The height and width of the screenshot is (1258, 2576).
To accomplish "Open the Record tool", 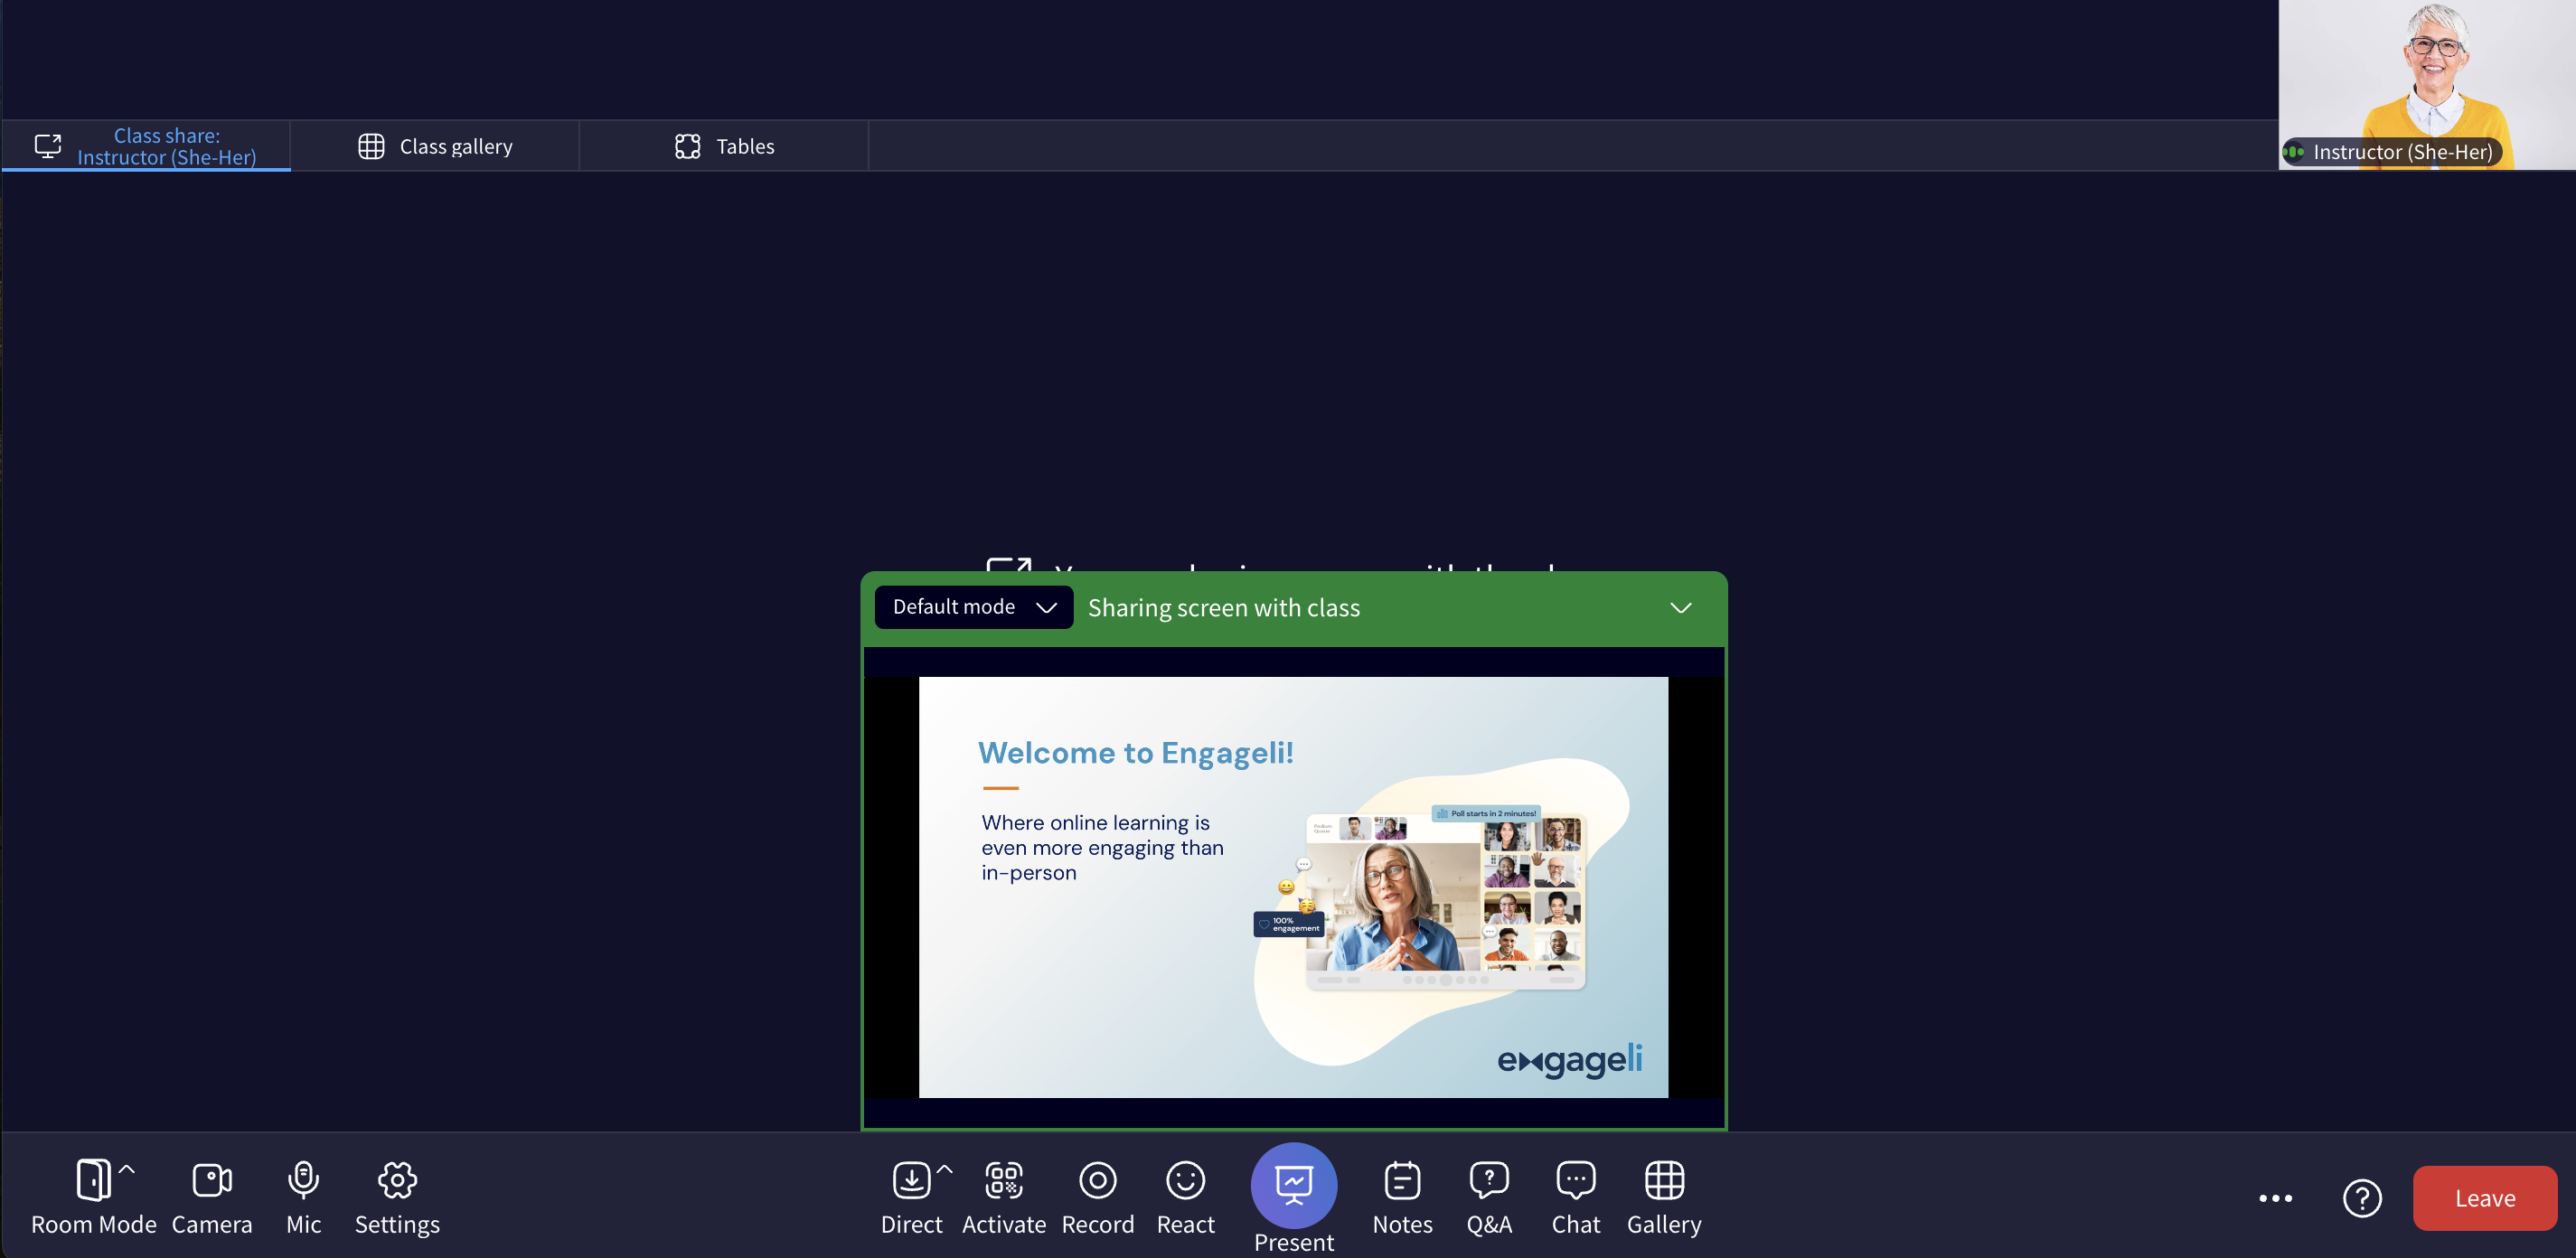I will click(x=1097, y=1196).
